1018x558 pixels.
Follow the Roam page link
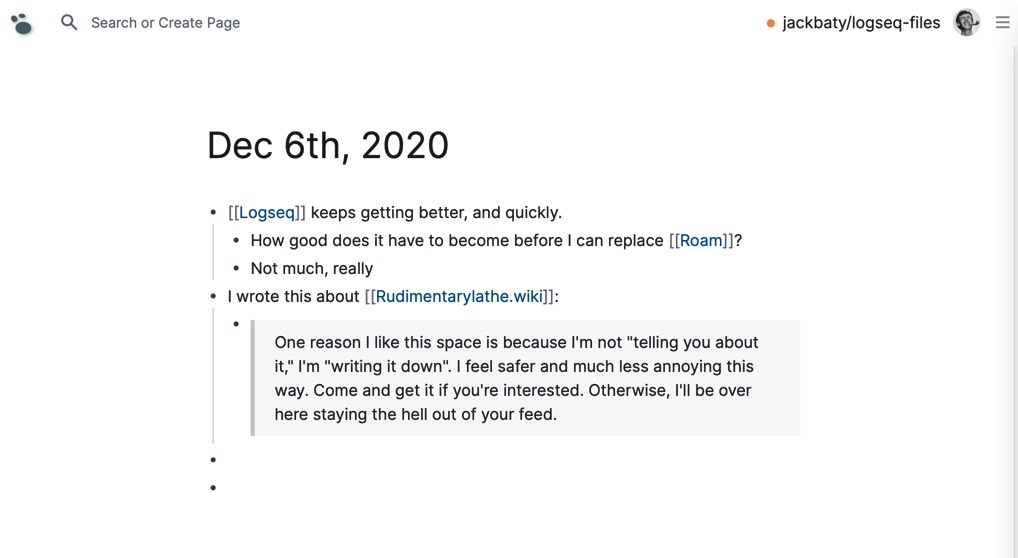coord(701,240)
